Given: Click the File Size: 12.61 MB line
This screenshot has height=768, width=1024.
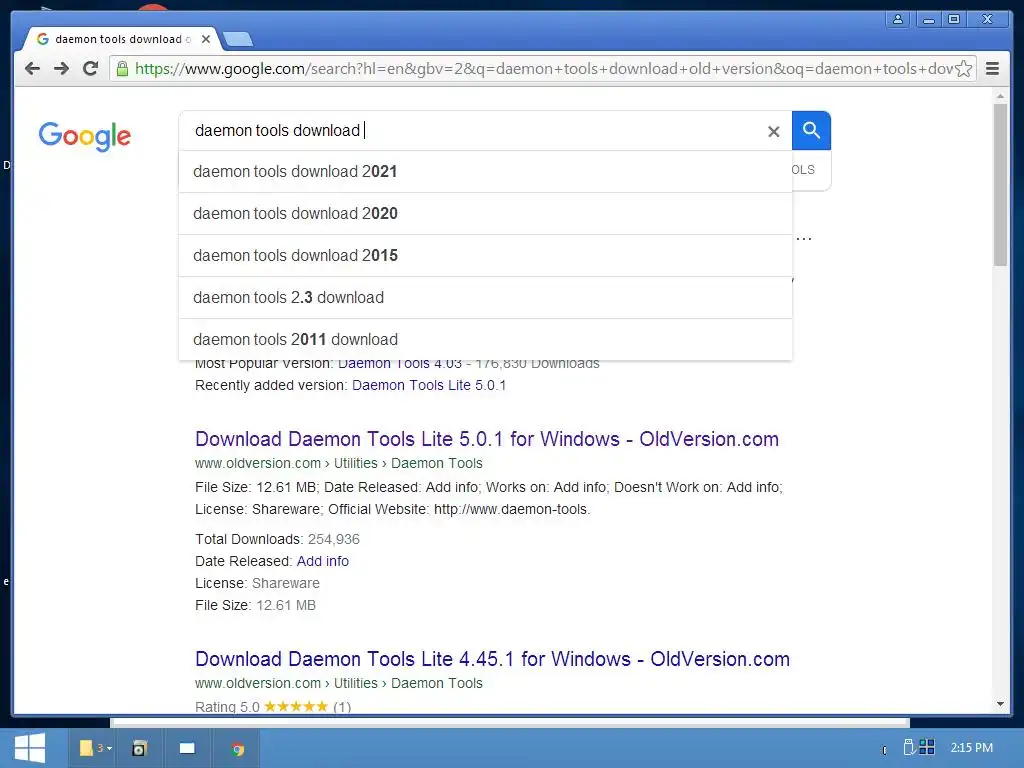Looking at the screenshot, I should coord(255,605).
